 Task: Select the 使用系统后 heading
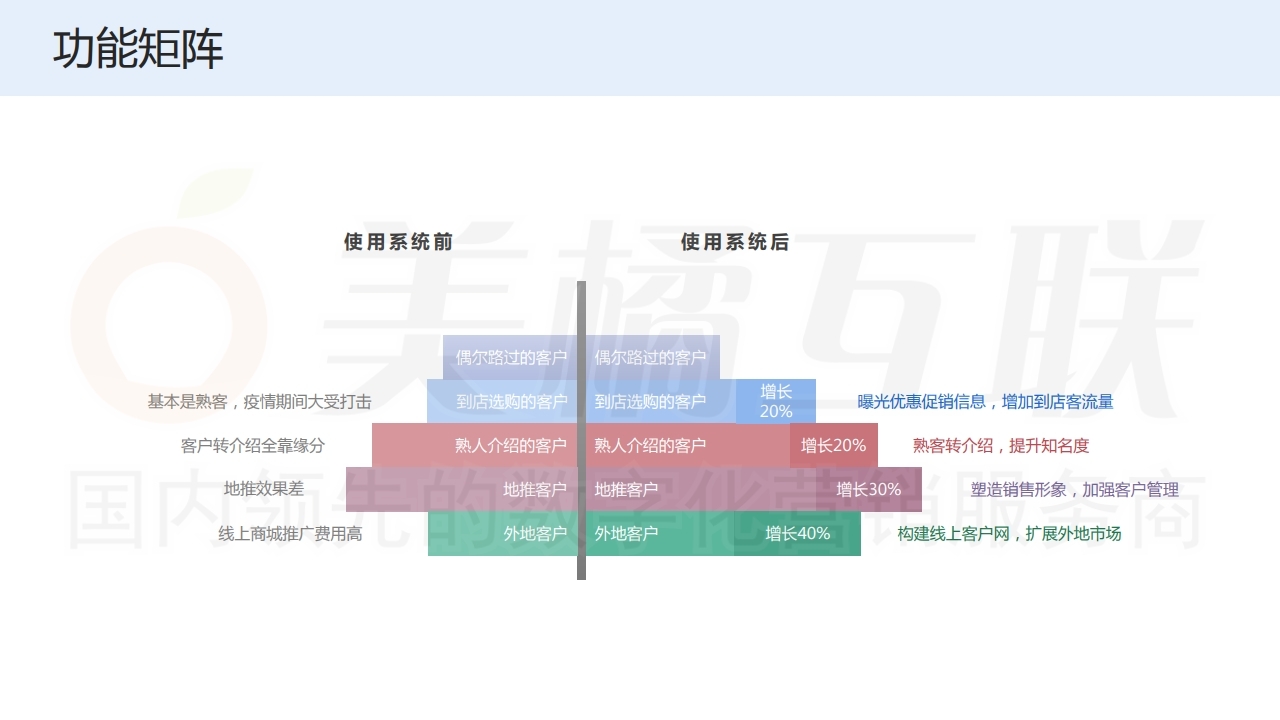(735, 242)
